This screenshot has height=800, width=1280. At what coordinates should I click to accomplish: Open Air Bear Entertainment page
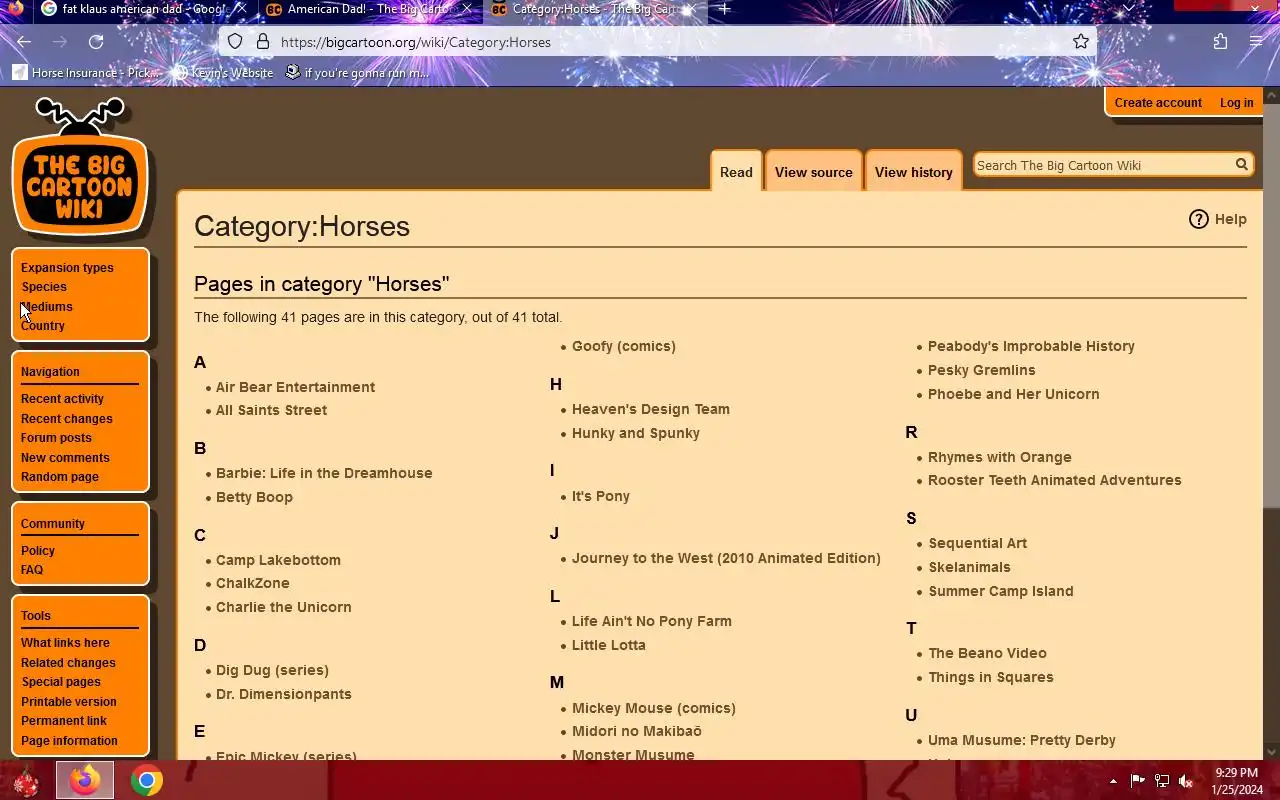tap(295, 387)
